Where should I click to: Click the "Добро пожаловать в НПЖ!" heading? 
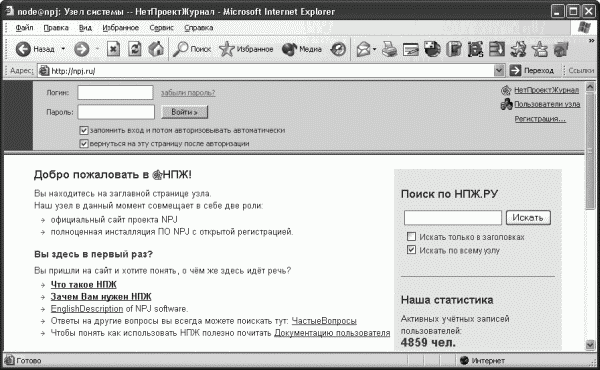tap(112, 174)
